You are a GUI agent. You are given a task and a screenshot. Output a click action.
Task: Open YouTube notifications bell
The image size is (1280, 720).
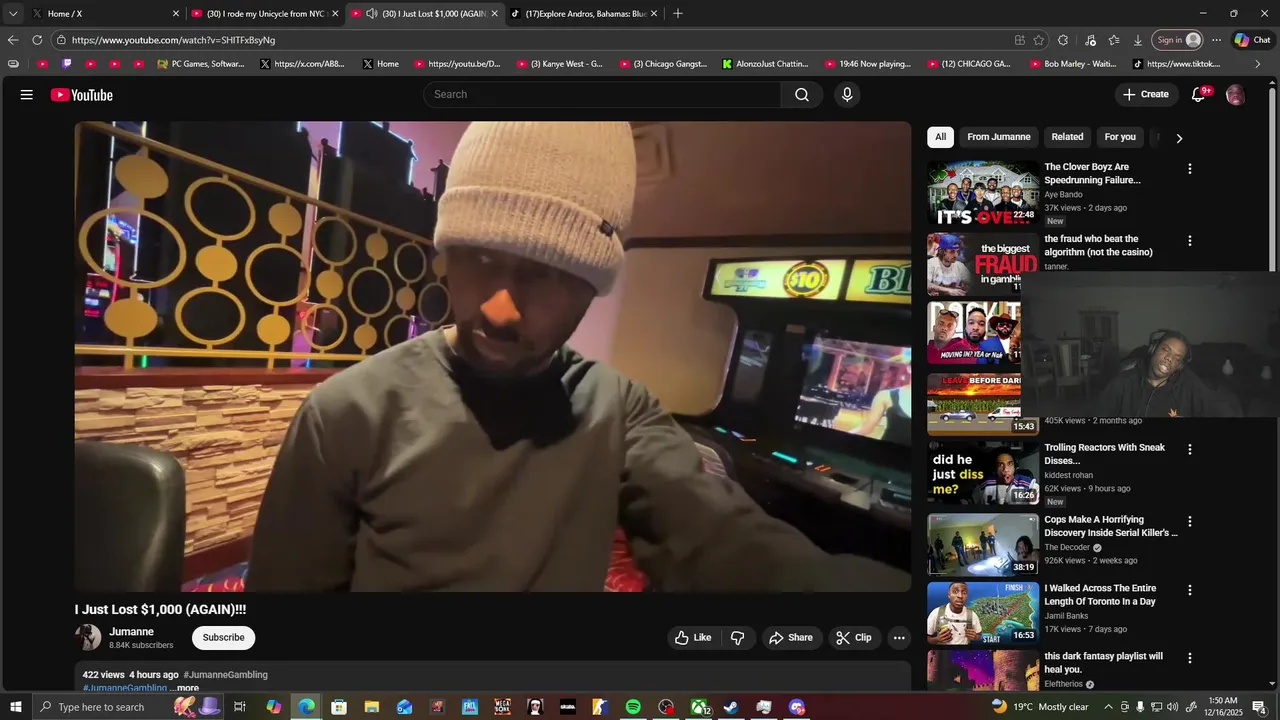tap(1198, 95)
